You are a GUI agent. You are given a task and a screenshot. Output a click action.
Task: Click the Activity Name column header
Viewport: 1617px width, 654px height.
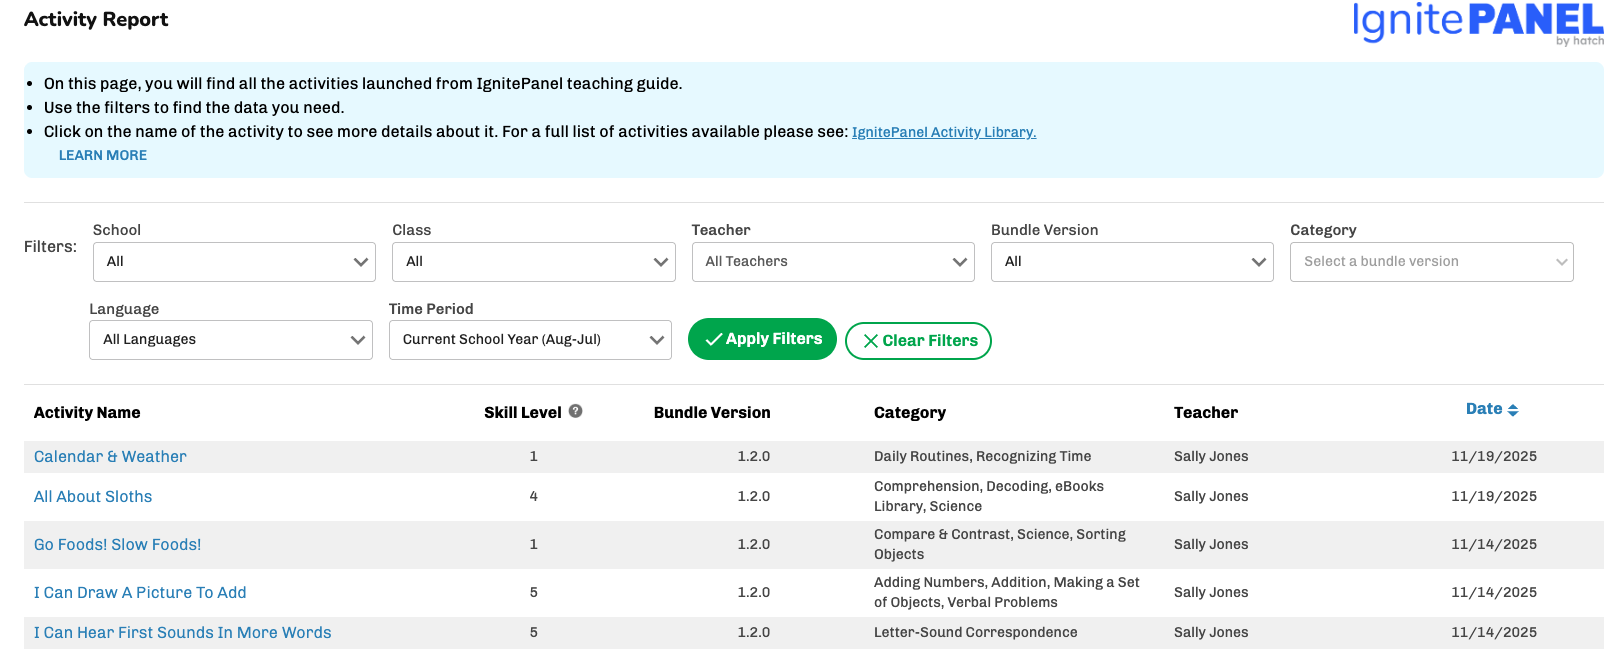[87, 413]
